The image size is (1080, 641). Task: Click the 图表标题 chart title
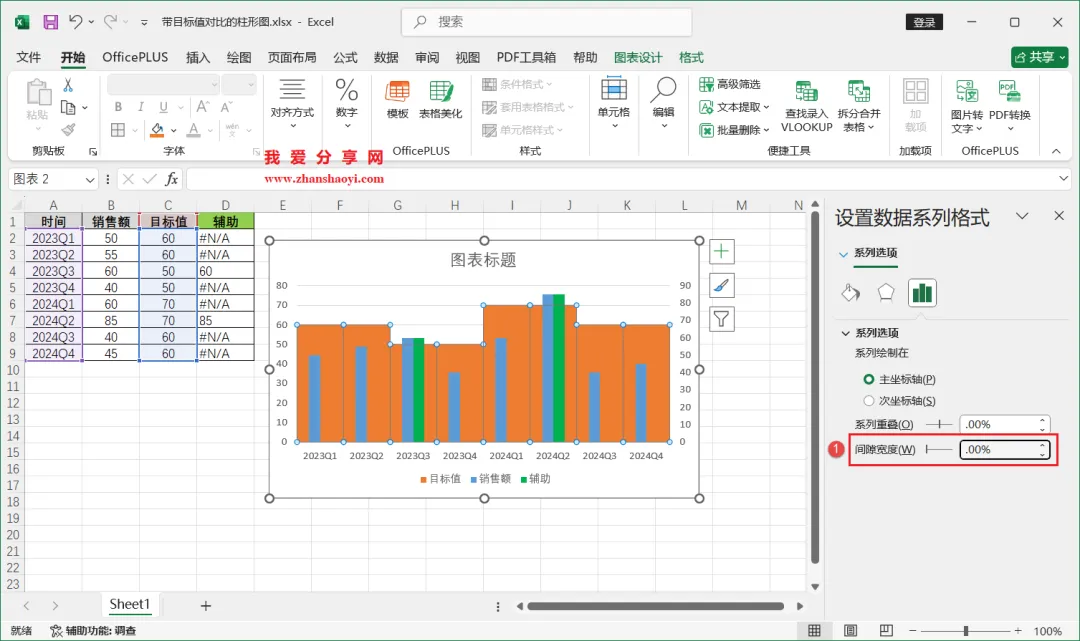pos(484,260)
